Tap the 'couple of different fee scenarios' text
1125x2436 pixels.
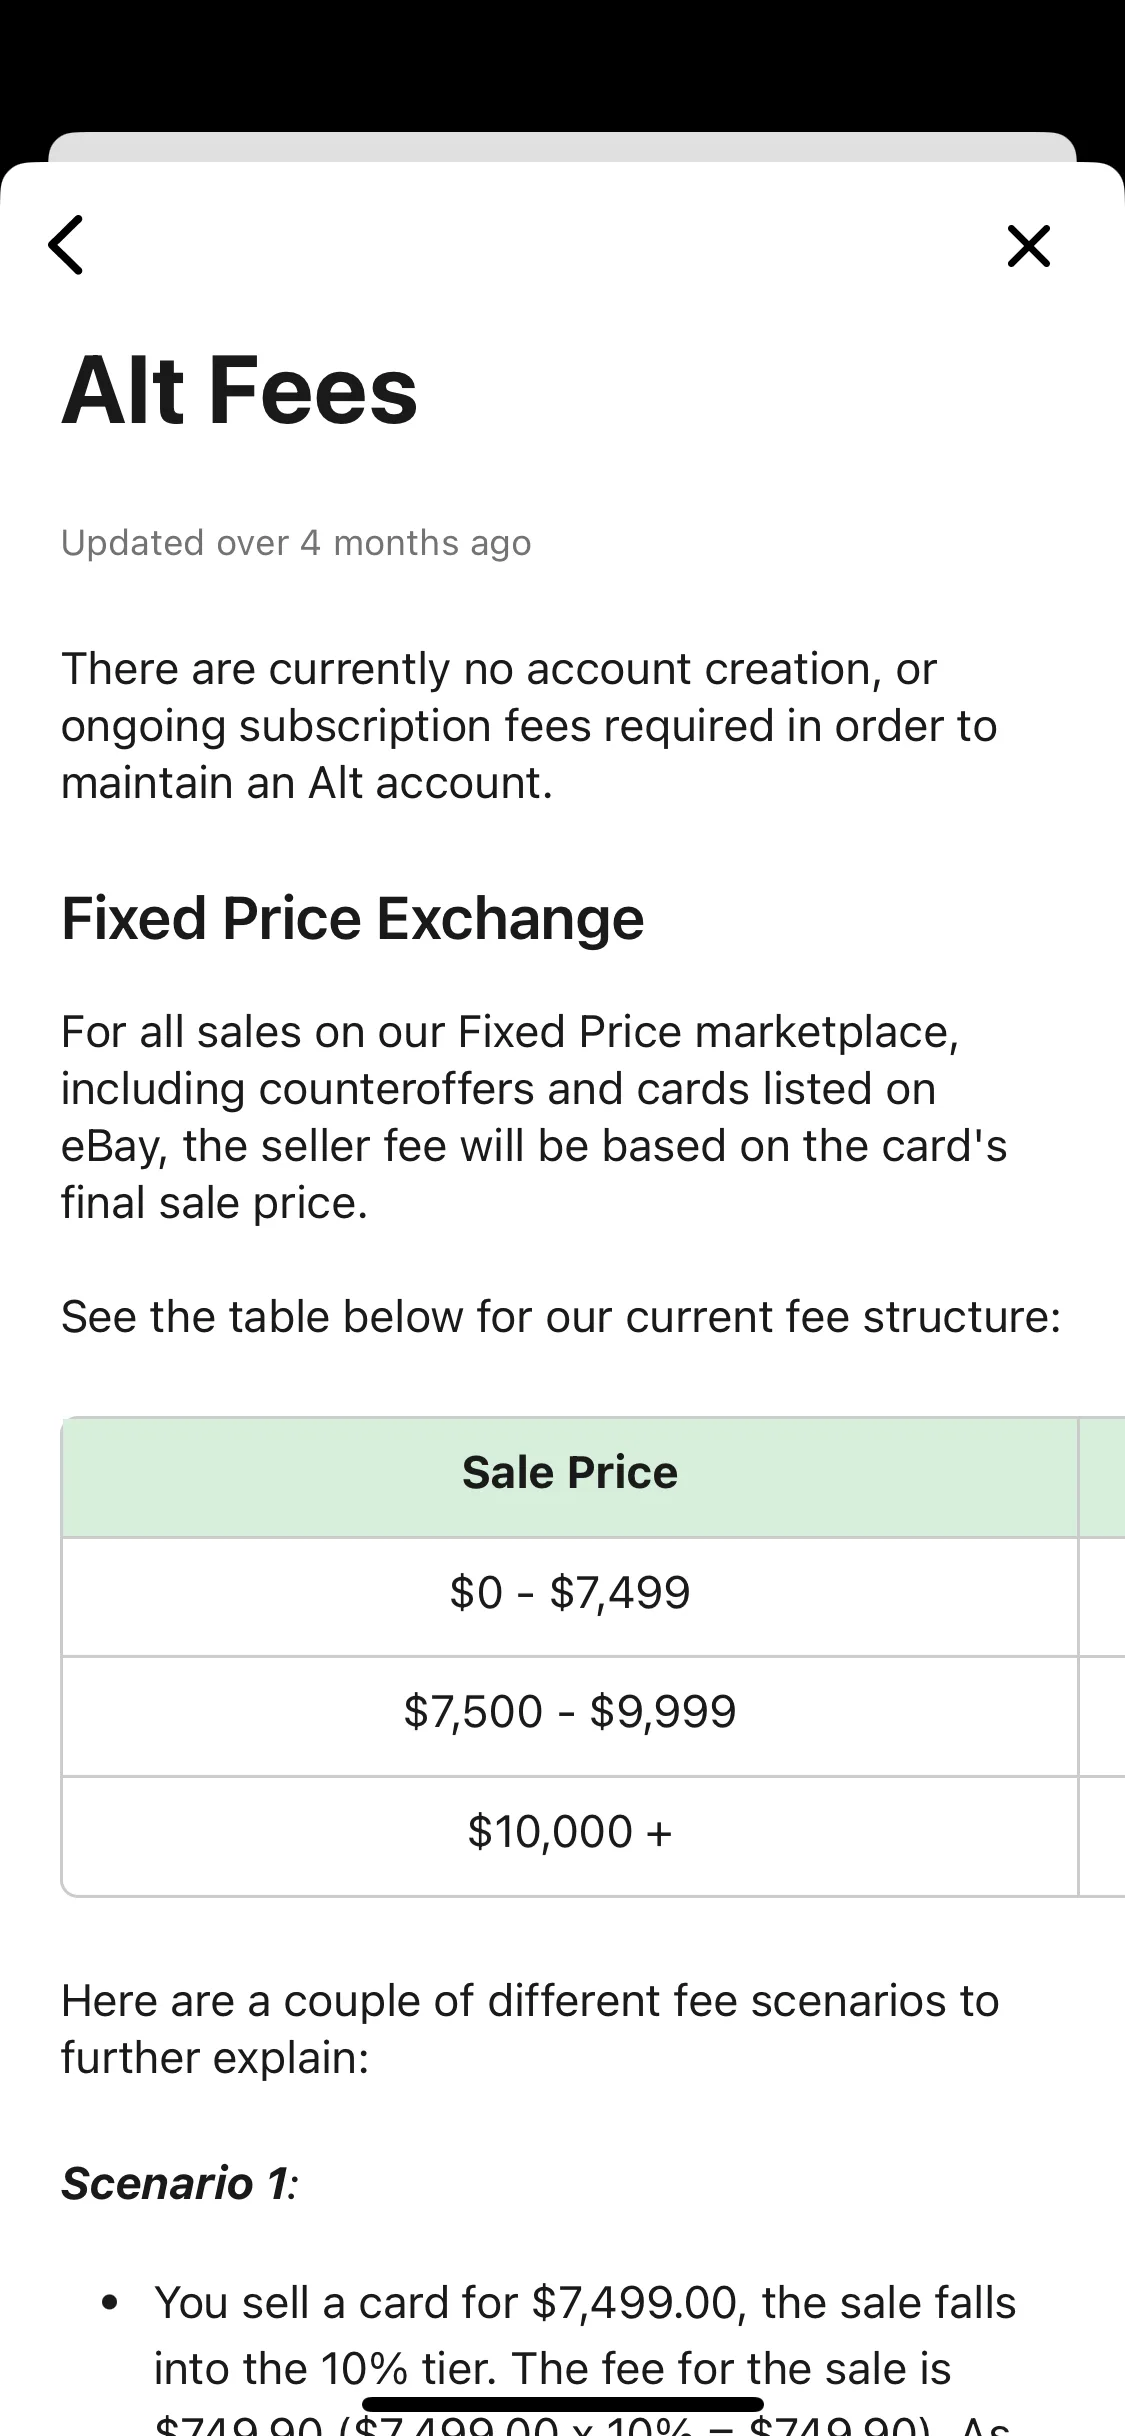click(530, 2029)
